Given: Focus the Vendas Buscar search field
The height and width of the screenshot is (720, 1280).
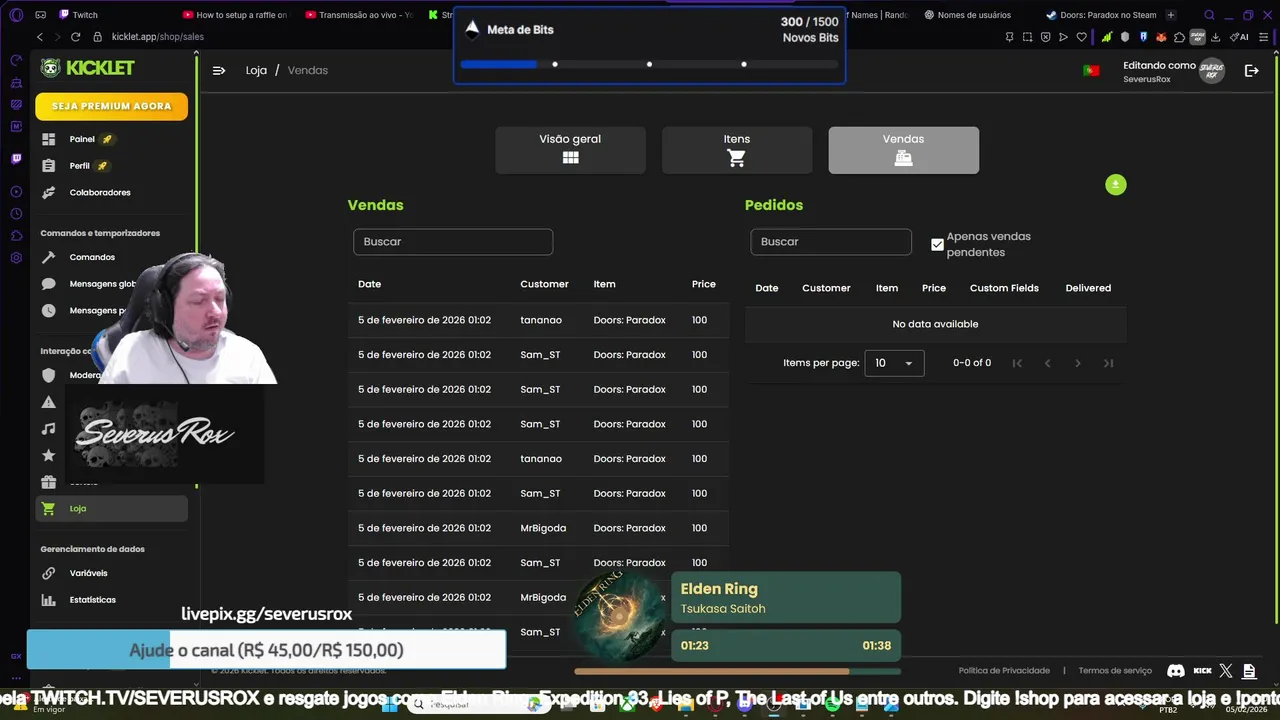Looking at the screenshot, I should (x=453, y=242).
